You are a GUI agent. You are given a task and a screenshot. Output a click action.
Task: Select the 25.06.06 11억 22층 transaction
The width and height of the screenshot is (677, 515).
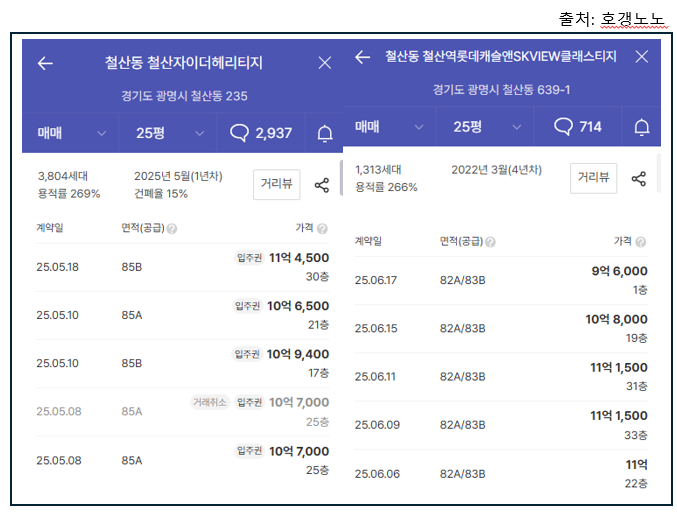(501, 474)
